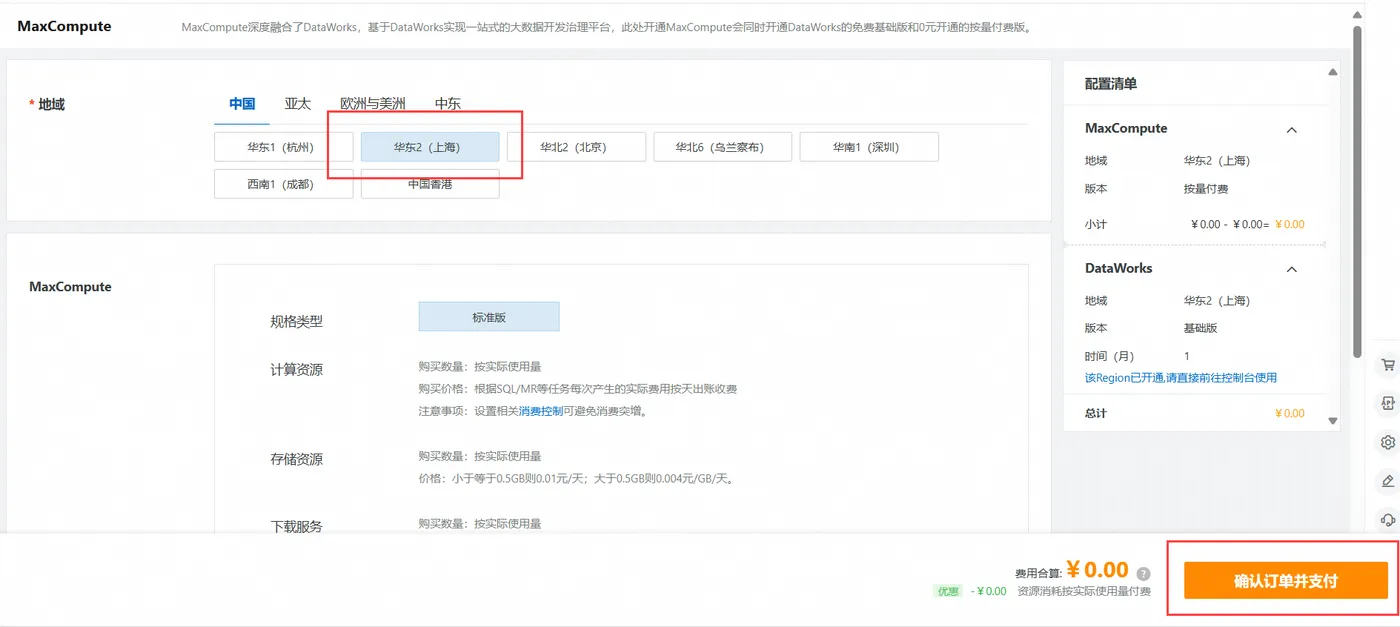Open the 该Region已开通,请直接前往控制台使用 link
Screen dimensions: 1400x627
1181,378
